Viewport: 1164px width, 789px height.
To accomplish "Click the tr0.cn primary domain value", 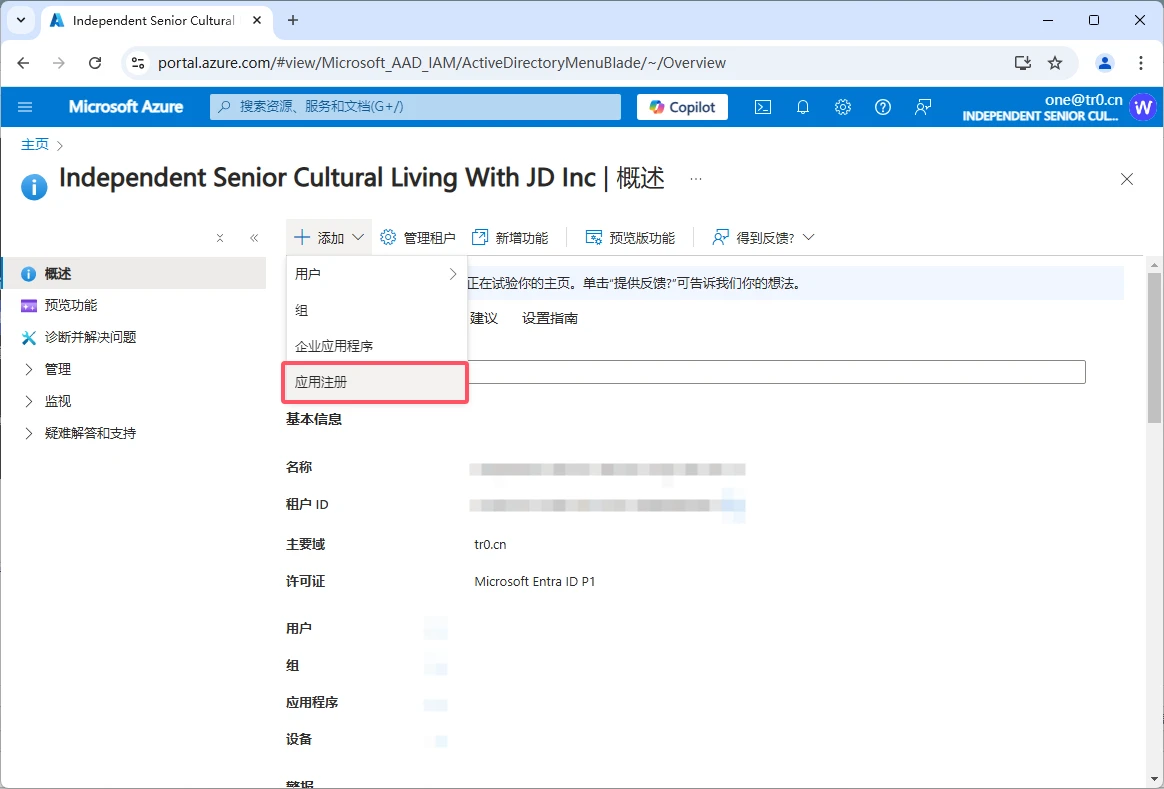I will pos(490,545).
